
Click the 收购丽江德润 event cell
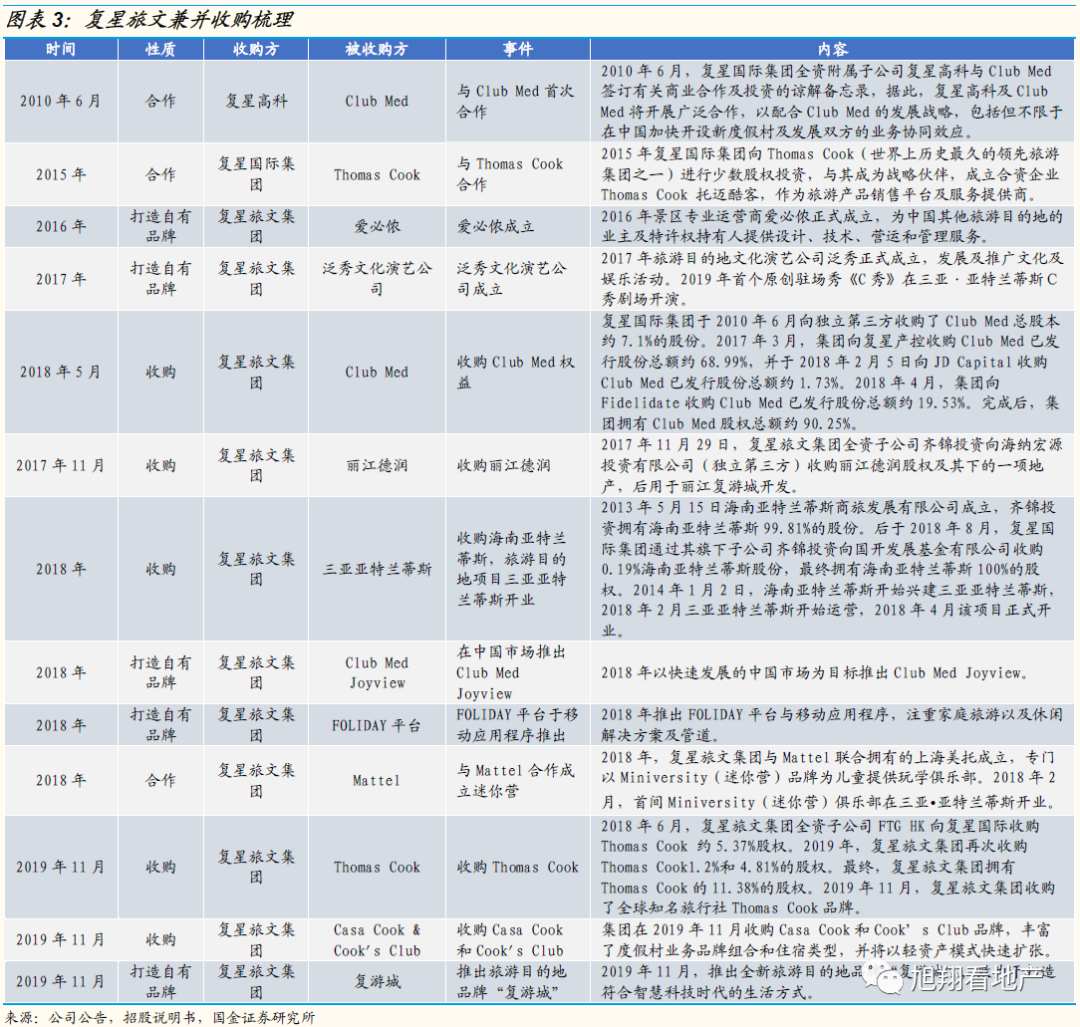tap(517, 466)
